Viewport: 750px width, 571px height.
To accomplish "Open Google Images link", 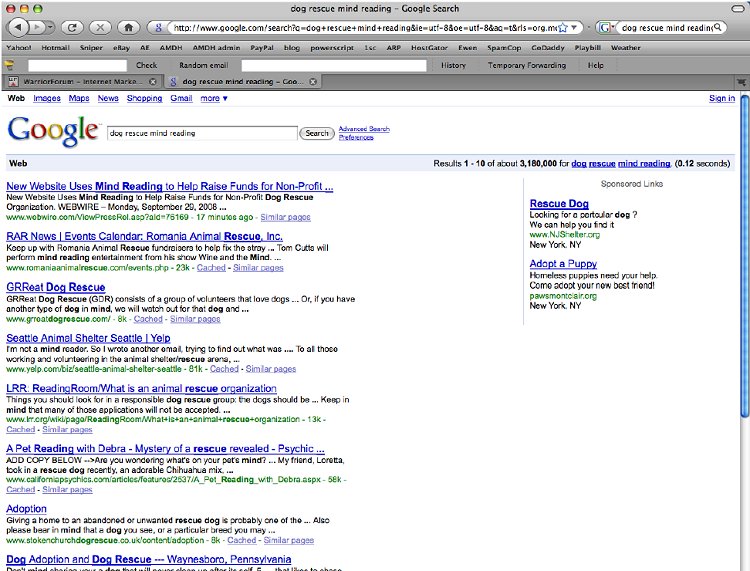I will click(x=47, y=98).
